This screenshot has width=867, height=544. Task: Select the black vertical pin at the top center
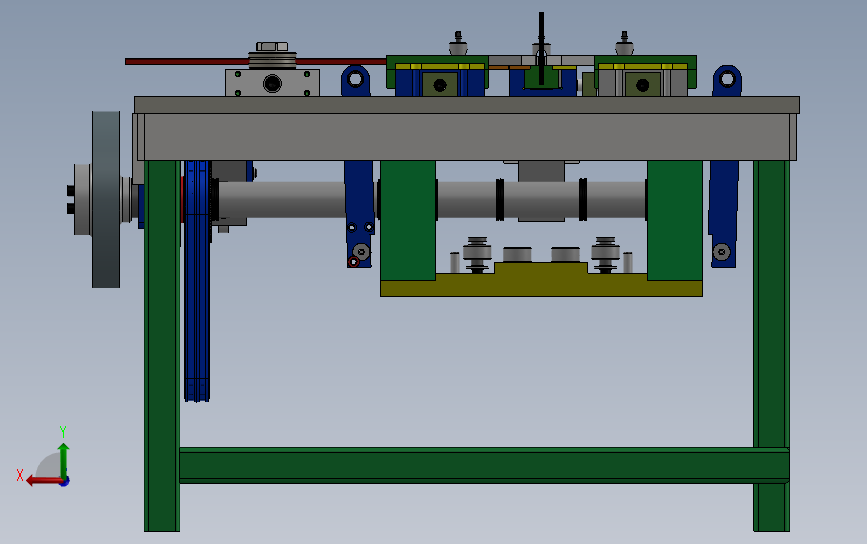pyautogui.click(x=541, y=48)
